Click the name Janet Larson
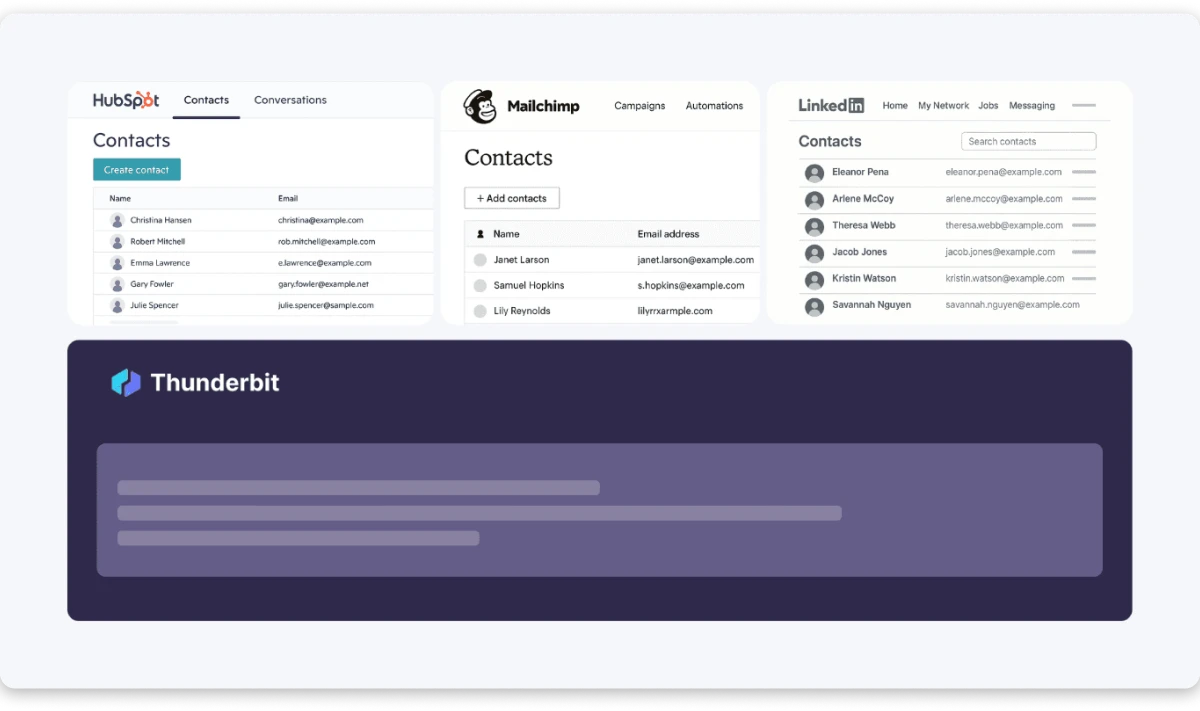 pyautogui.click(x=521, y=260)
